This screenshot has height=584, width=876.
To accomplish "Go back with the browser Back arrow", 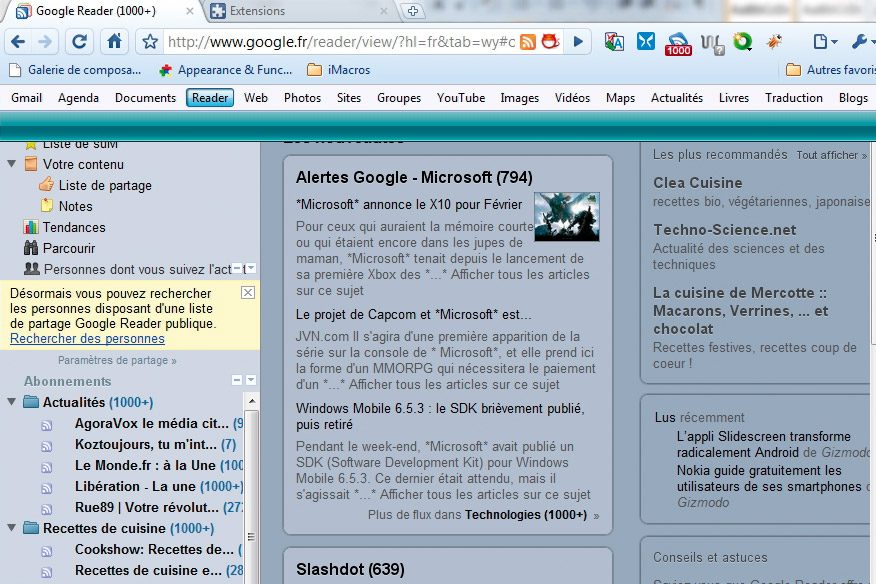I will pos(18,42).
